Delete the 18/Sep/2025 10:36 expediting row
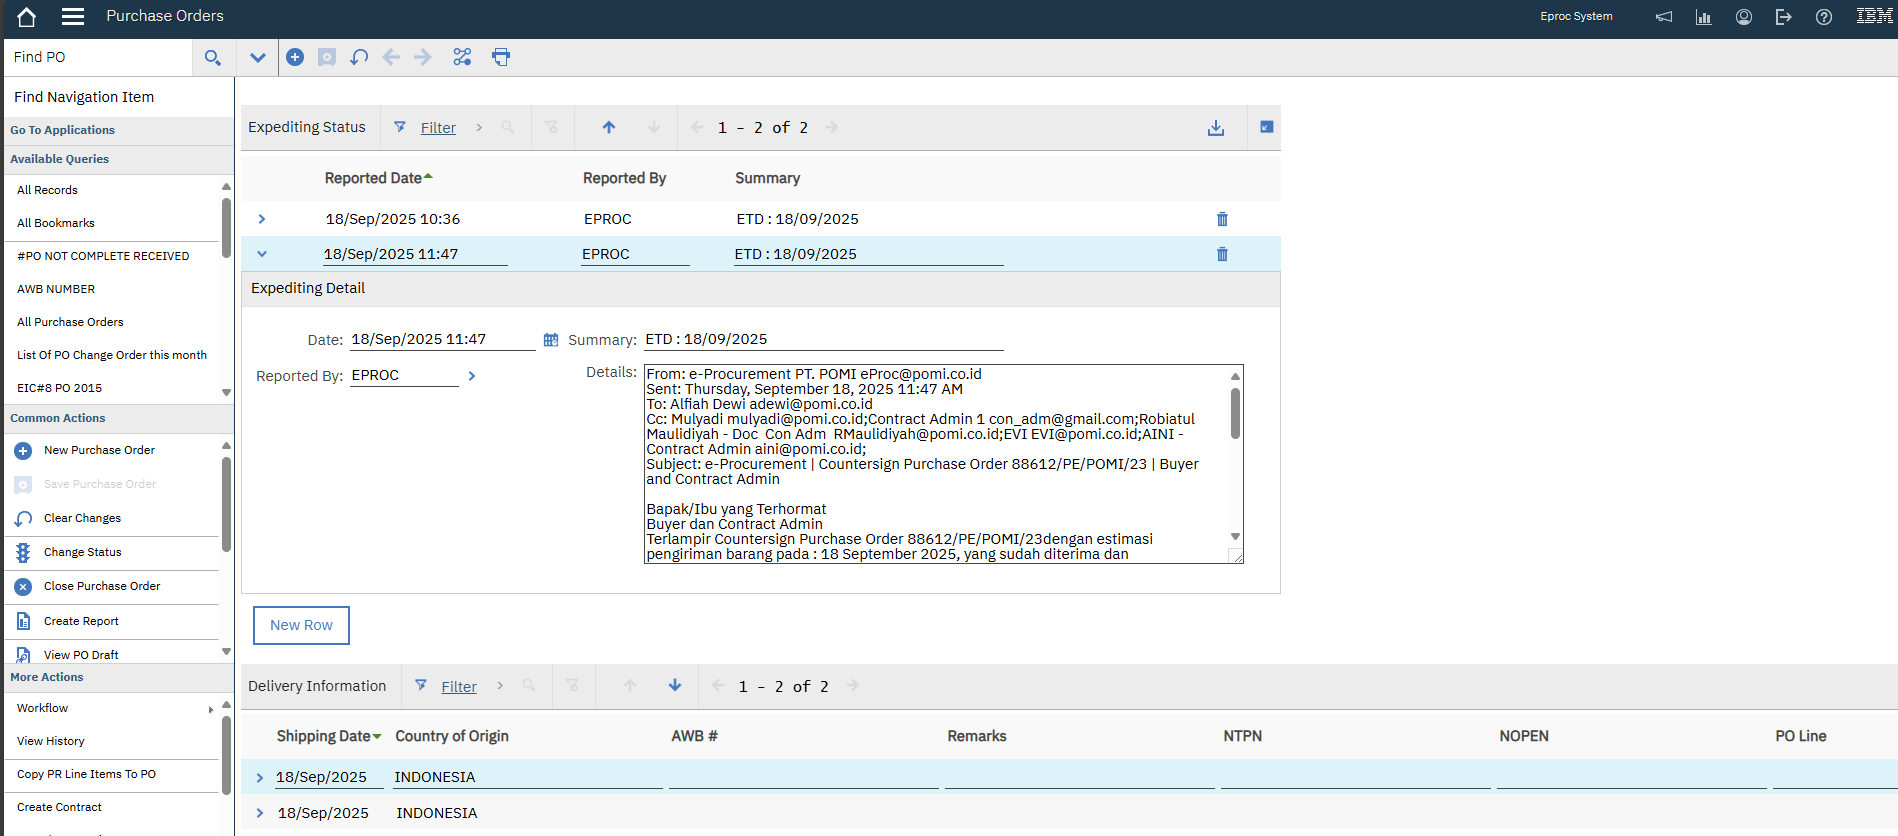Screen dimensions: 1898x836 [1222, 219]
